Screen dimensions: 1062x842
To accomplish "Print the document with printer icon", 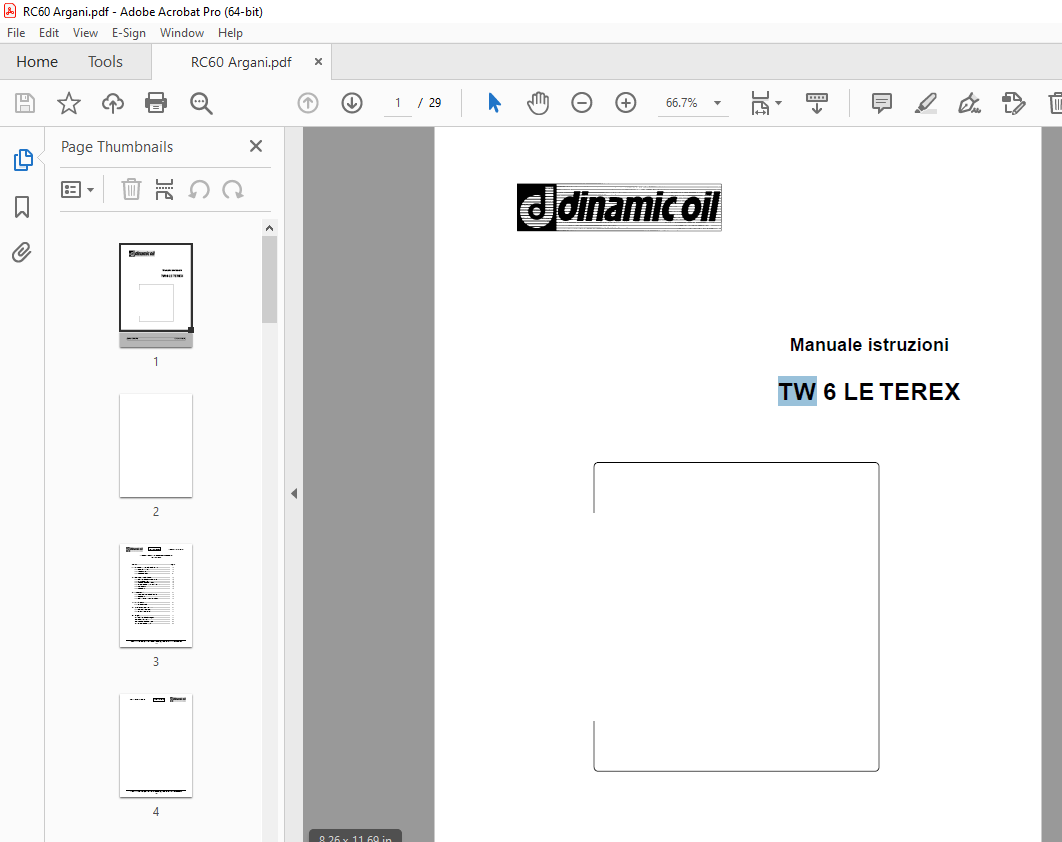I will point(156,103).
